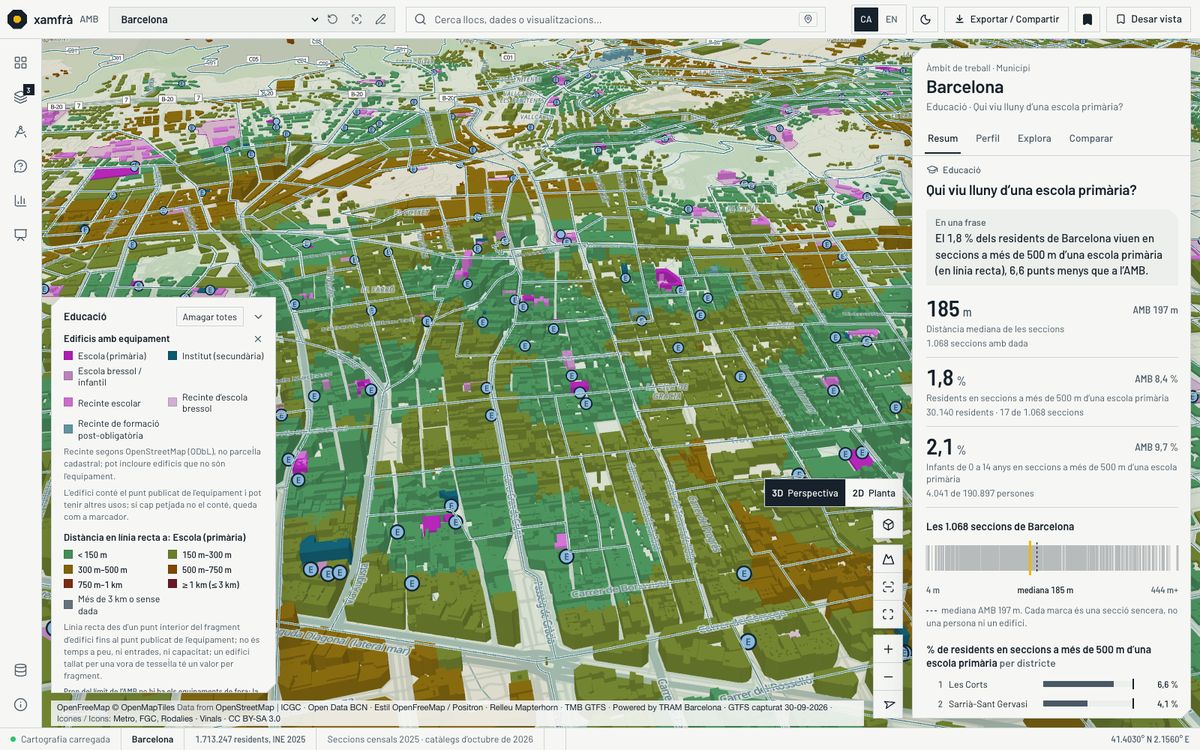Click the filled bookmark icon button

(x=1087, y=19)
